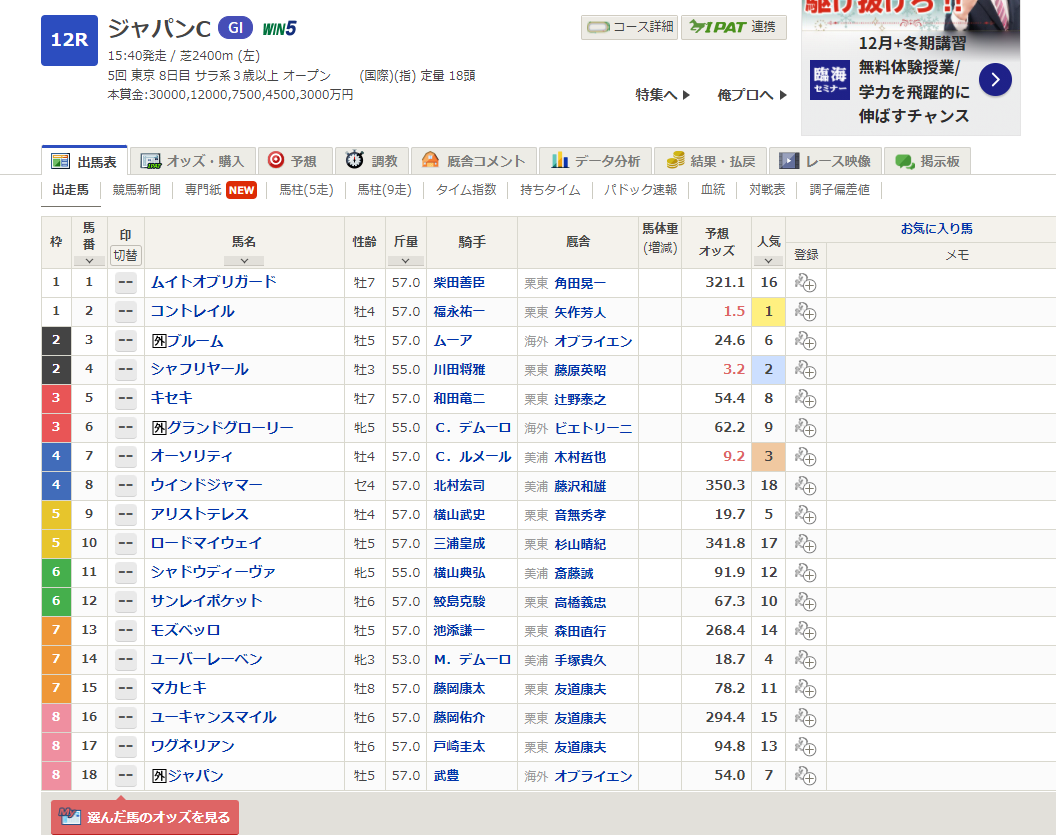Click the IPAT連携 button
Screen dimensions: 1056x835
point(734,27)
